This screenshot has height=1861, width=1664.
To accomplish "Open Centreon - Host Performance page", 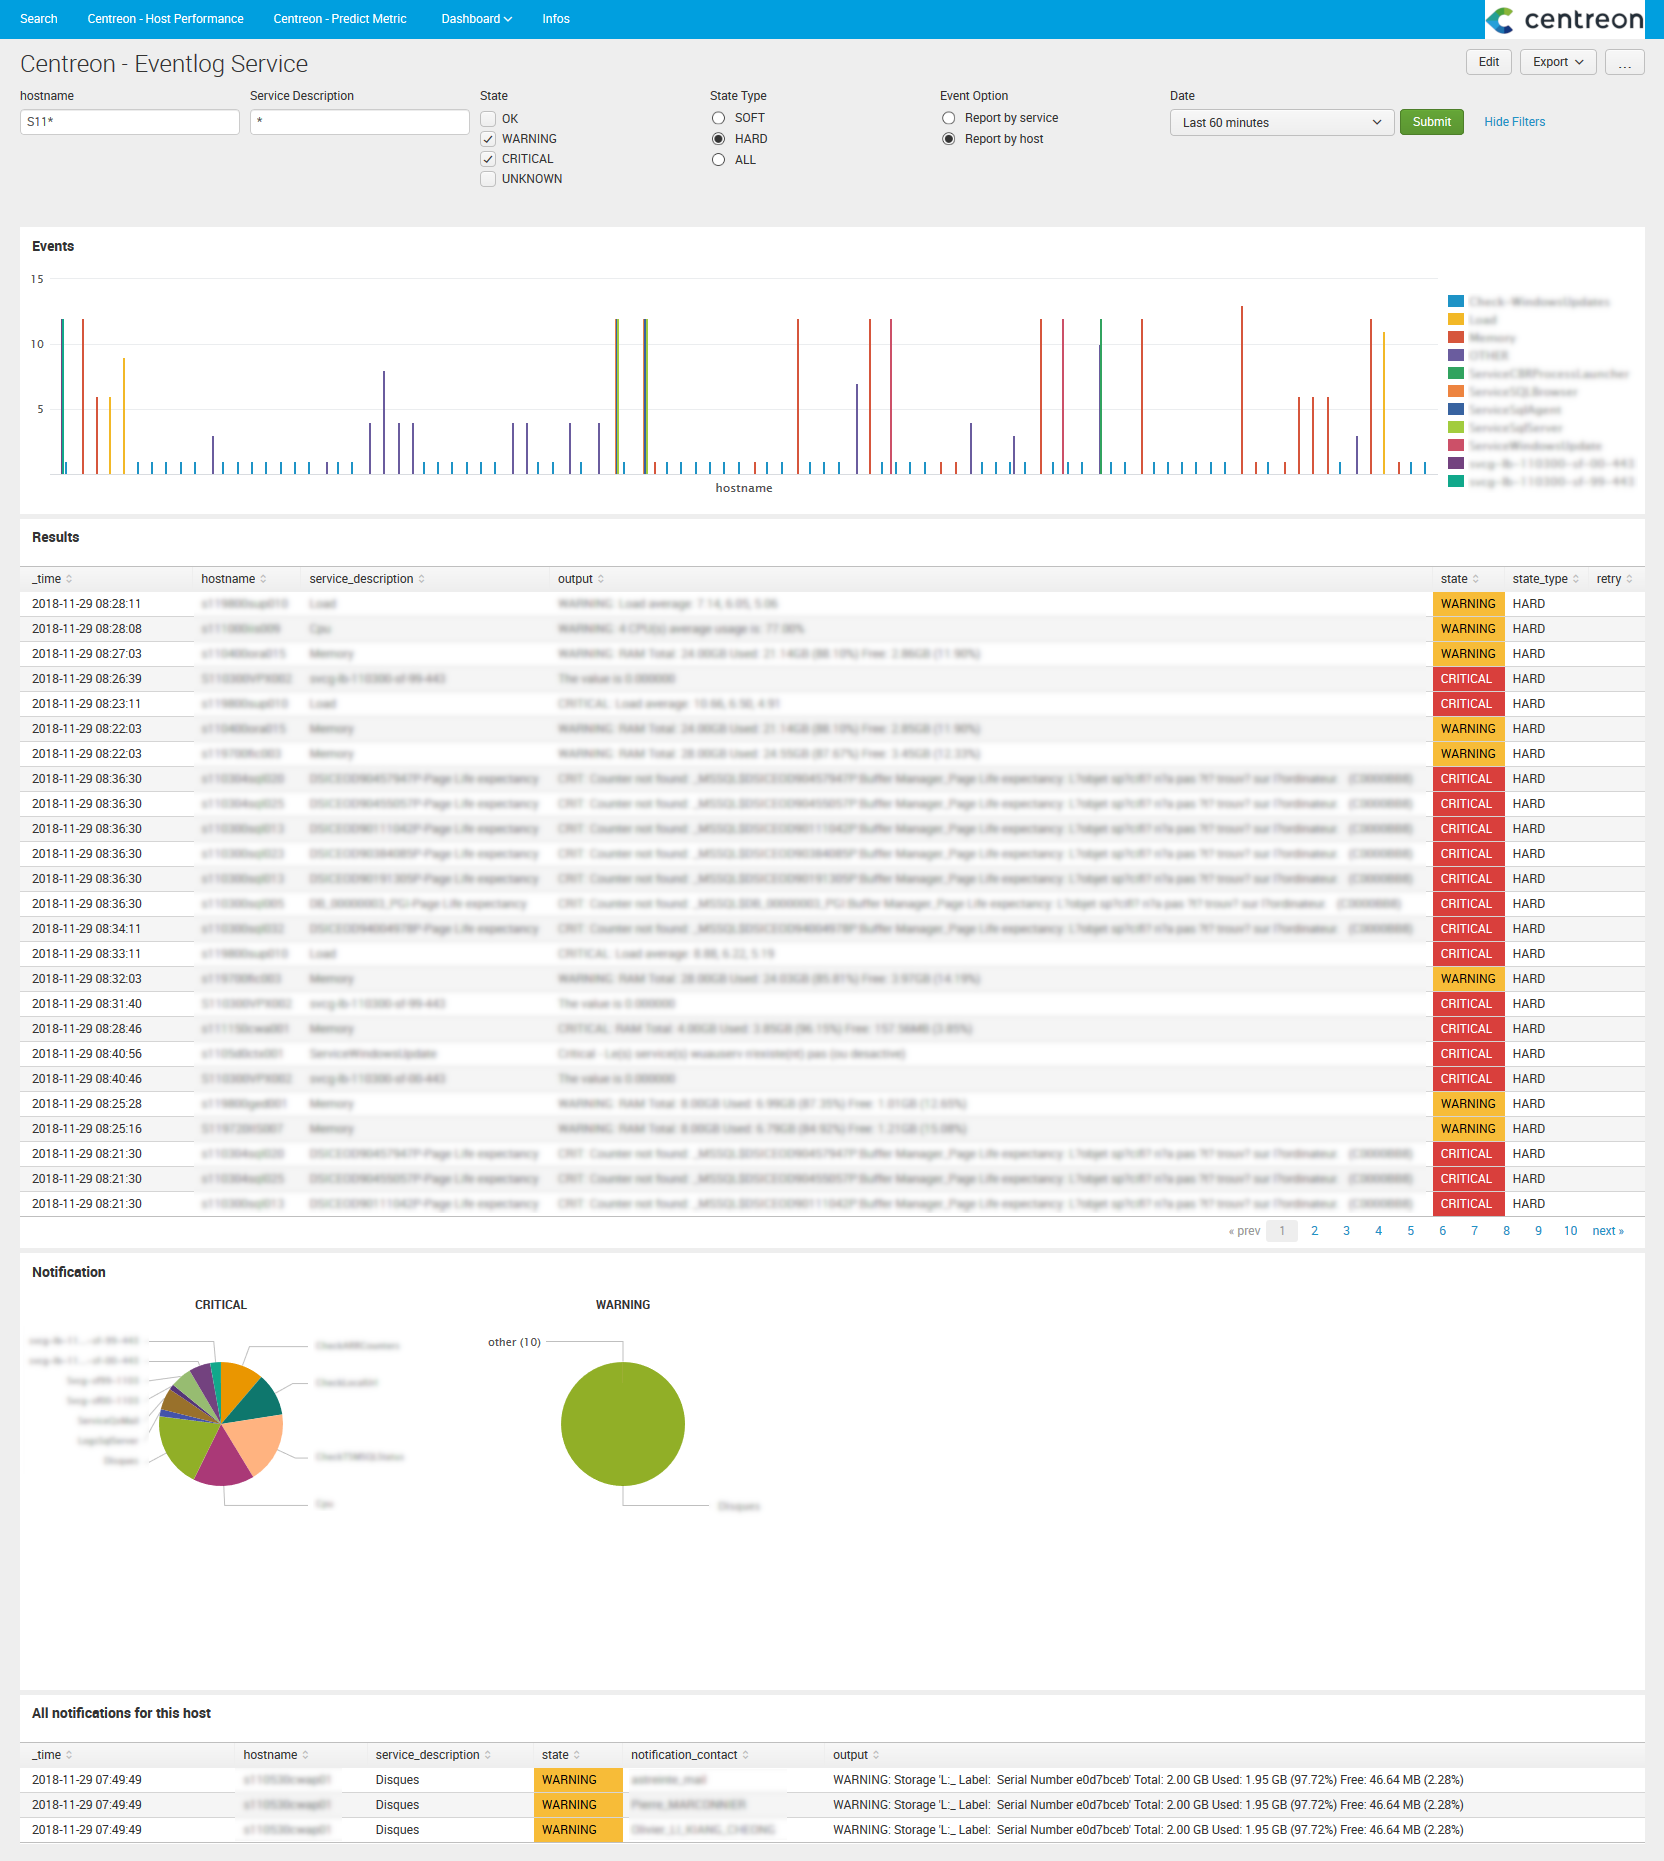I will tap(165, 19).
